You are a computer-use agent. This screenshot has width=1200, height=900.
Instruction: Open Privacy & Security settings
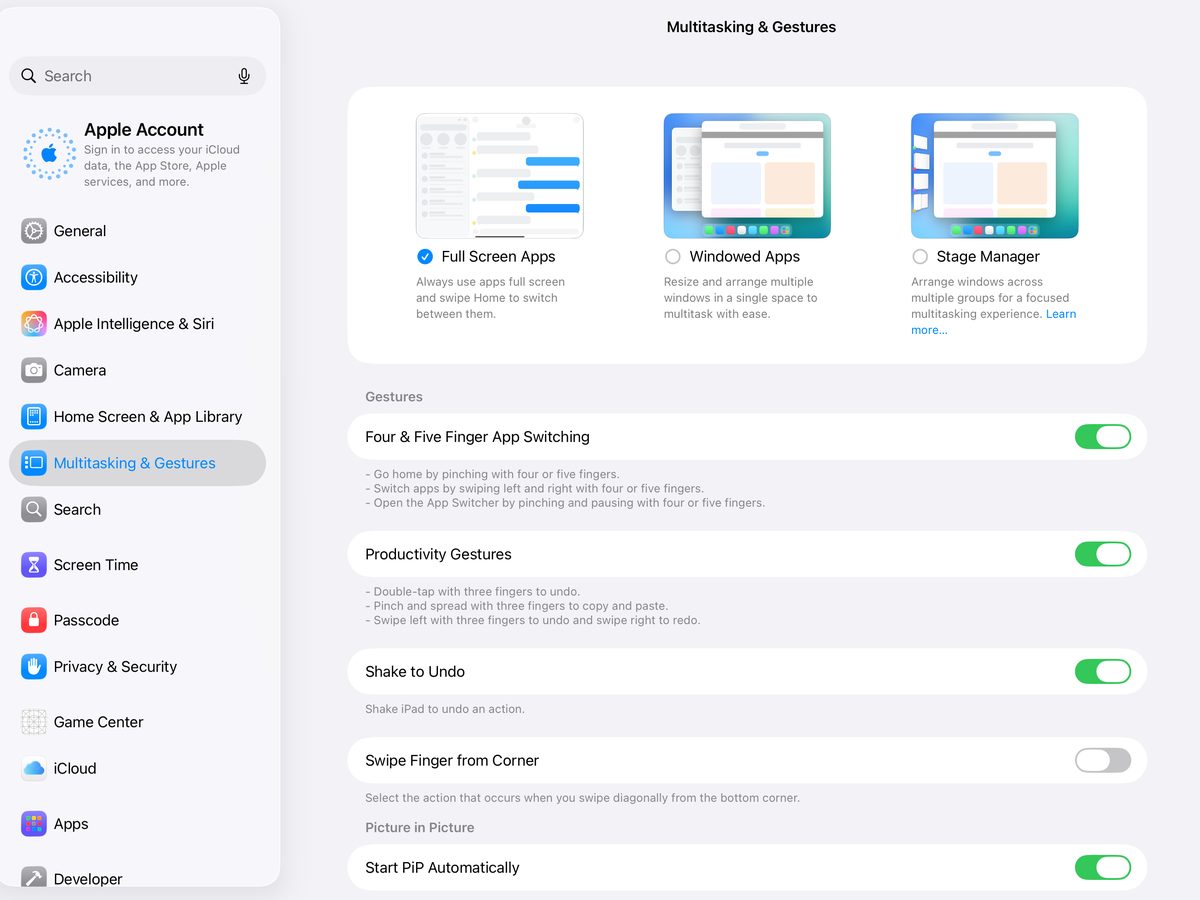point(138,667)
